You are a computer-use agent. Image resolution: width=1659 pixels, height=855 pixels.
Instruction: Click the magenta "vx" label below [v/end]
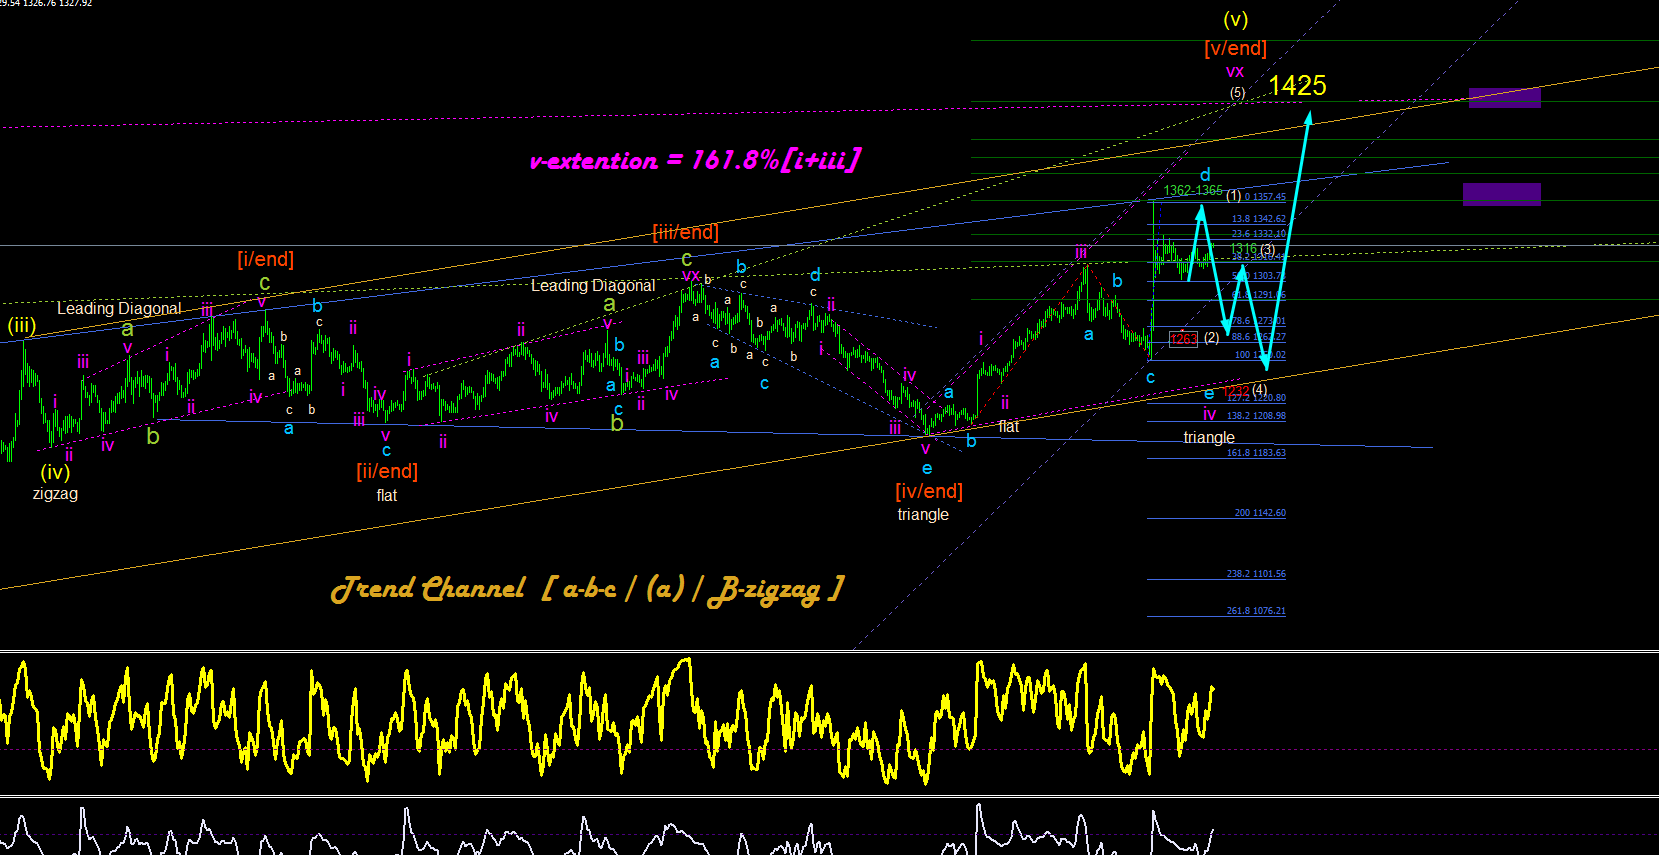(1235, 72)
